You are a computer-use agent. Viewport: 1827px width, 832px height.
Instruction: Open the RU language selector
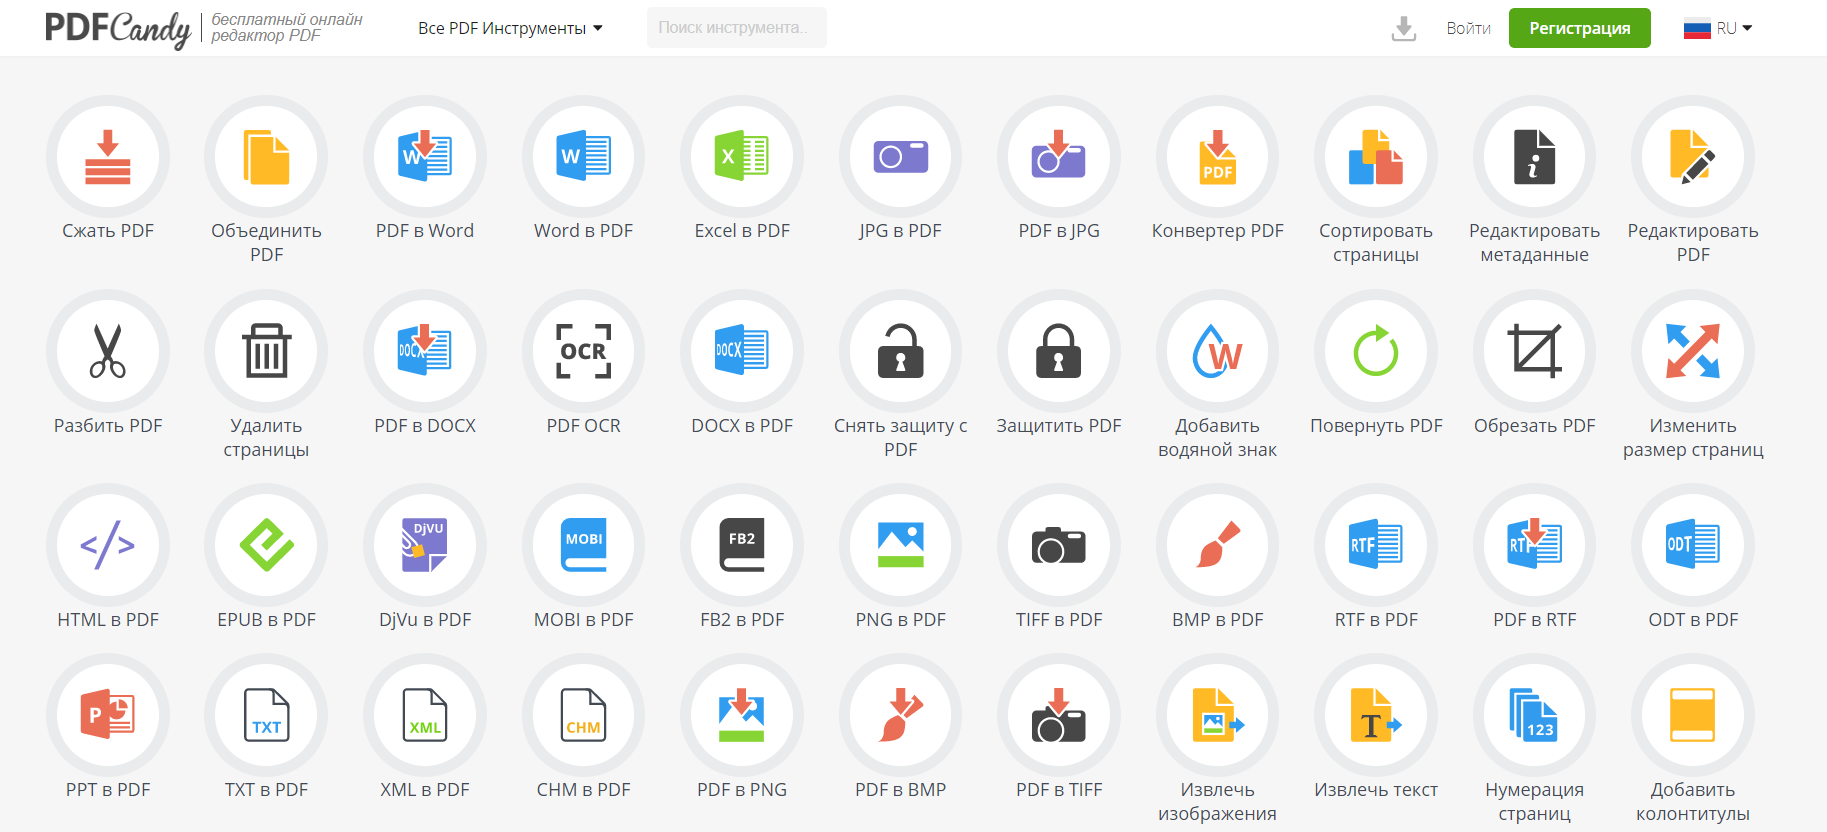tap(1718, 28)
